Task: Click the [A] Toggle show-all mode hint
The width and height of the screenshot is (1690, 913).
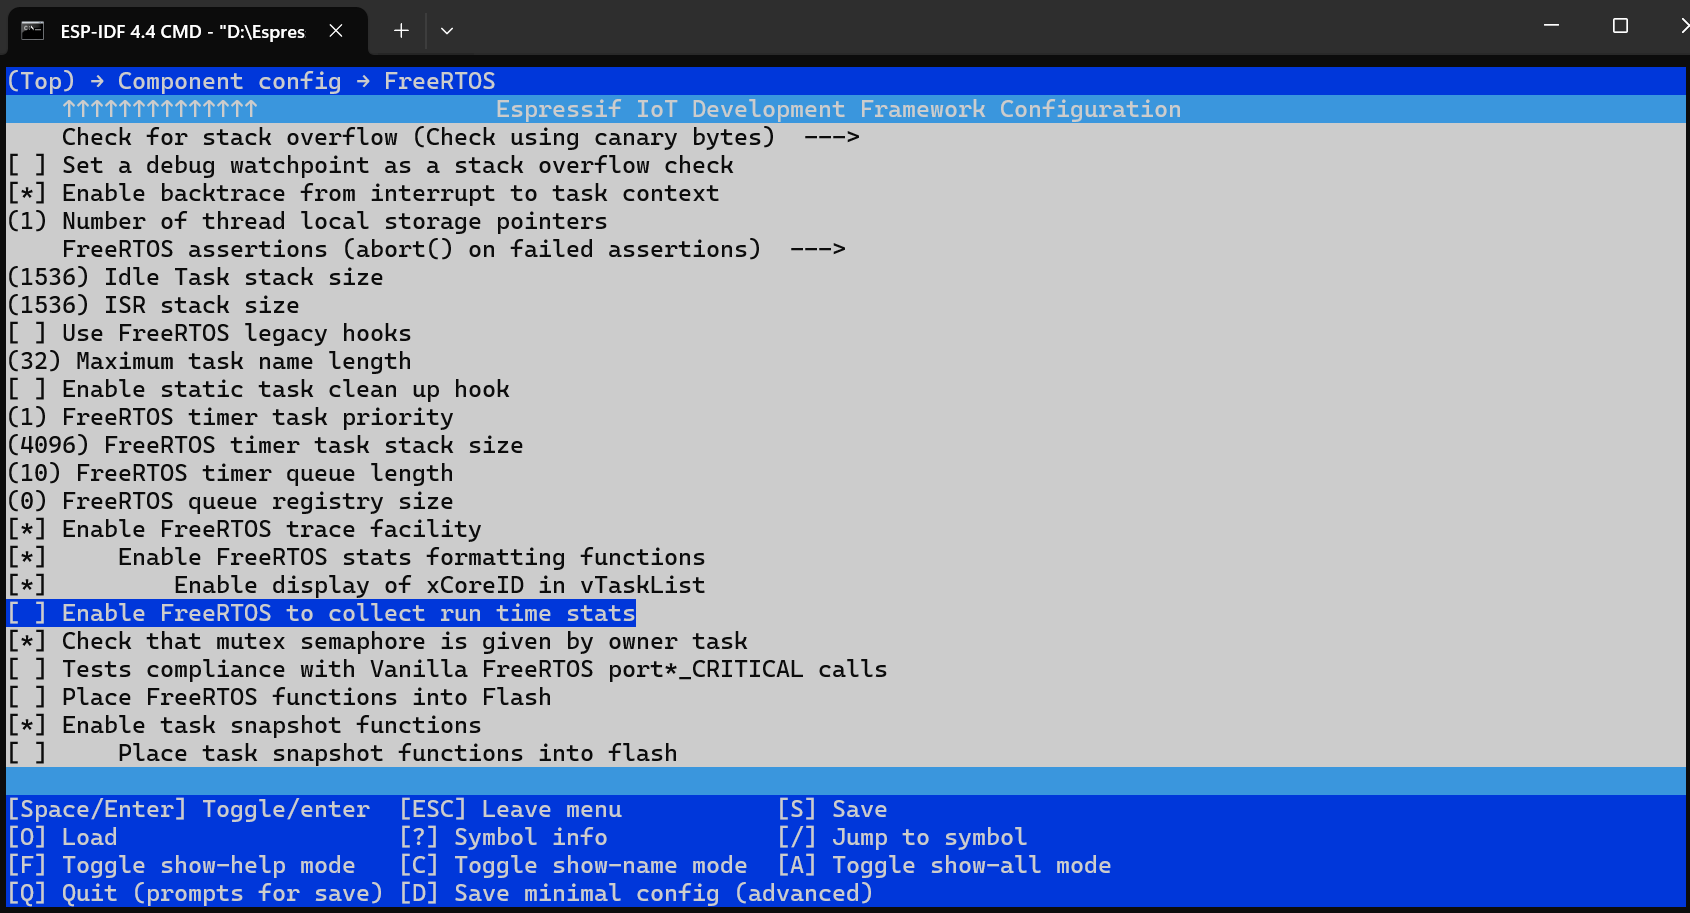Action: click(944, 865)
